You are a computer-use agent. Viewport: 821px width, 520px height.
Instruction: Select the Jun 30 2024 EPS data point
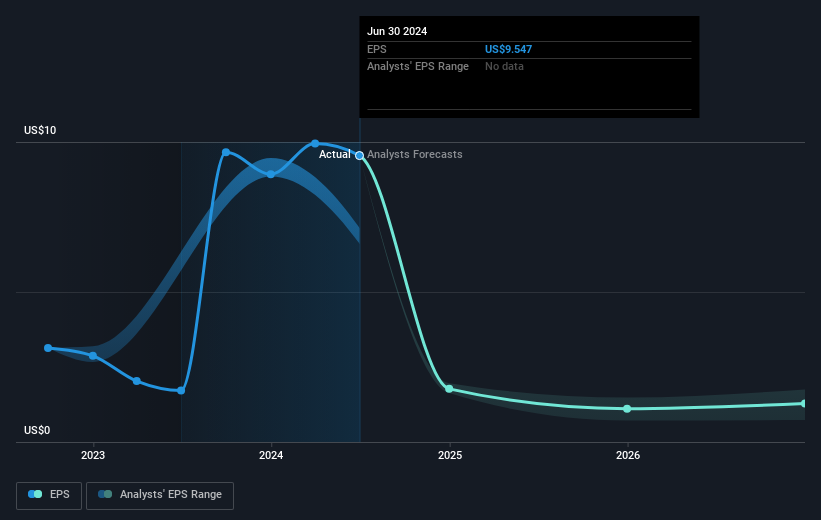[x=360, y=156]
